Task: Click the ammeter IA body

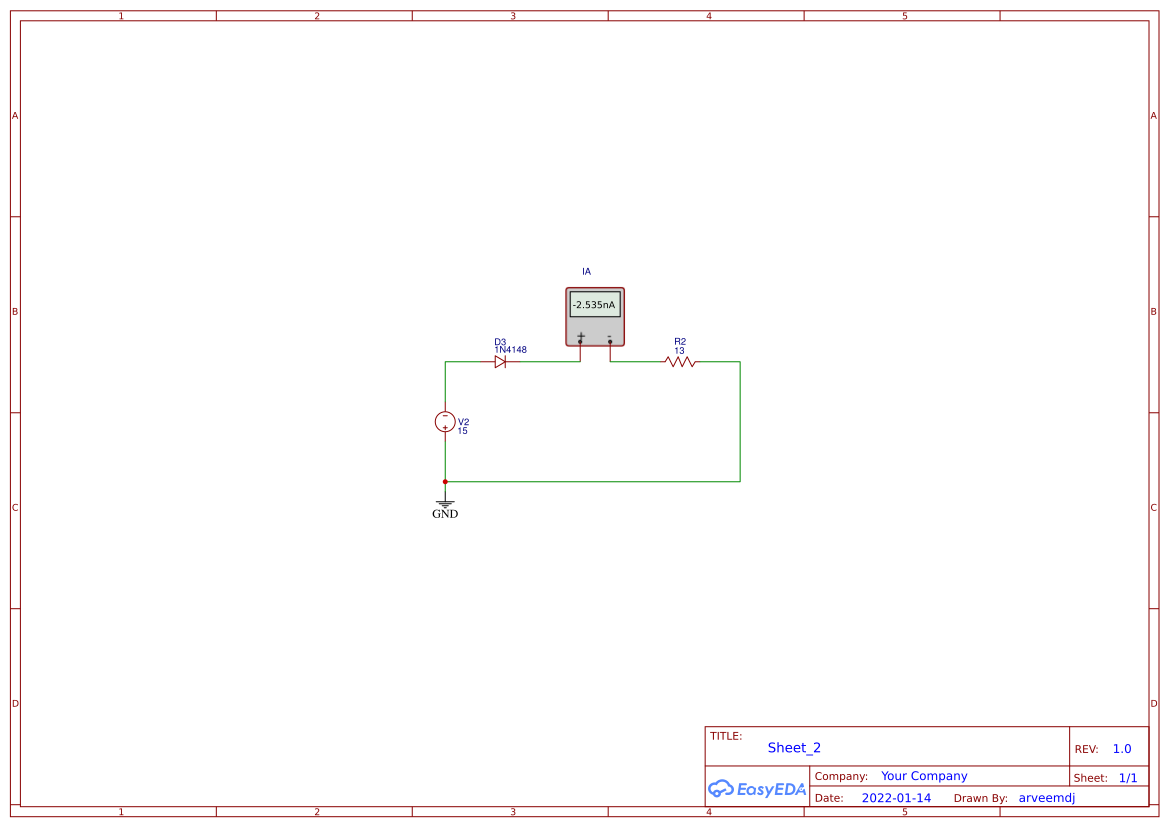Action: click(x=595, y=317)
